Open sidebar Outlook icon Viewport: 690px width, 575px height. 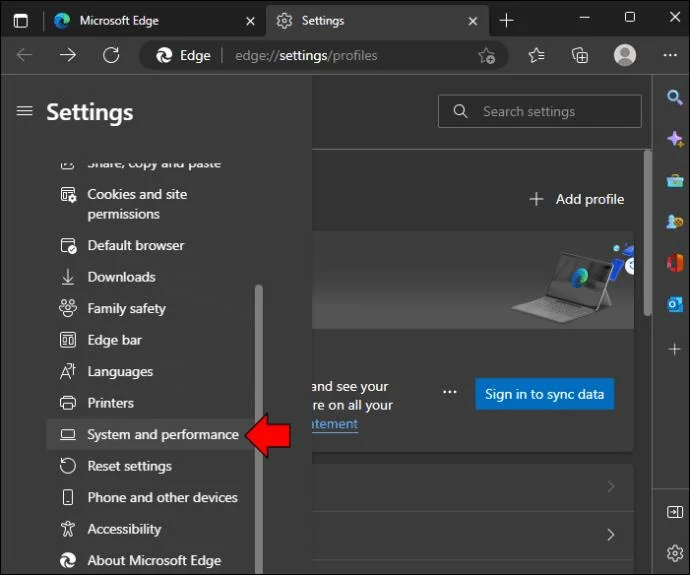click(x=675, y=304)
